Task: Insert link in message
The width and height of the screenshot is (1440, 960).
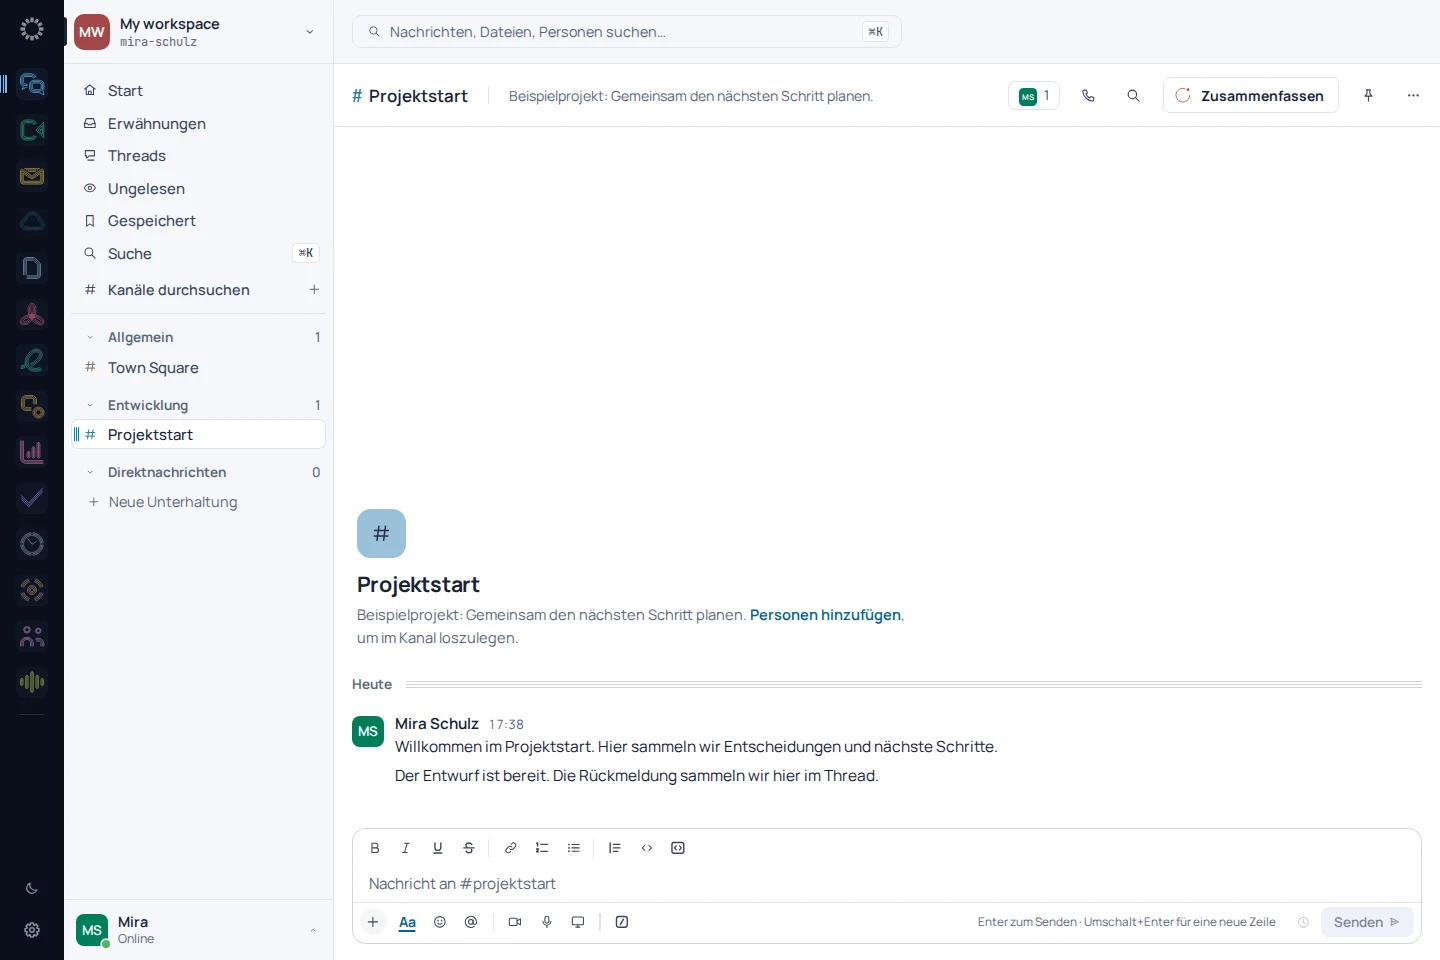Action: [510, 848]
